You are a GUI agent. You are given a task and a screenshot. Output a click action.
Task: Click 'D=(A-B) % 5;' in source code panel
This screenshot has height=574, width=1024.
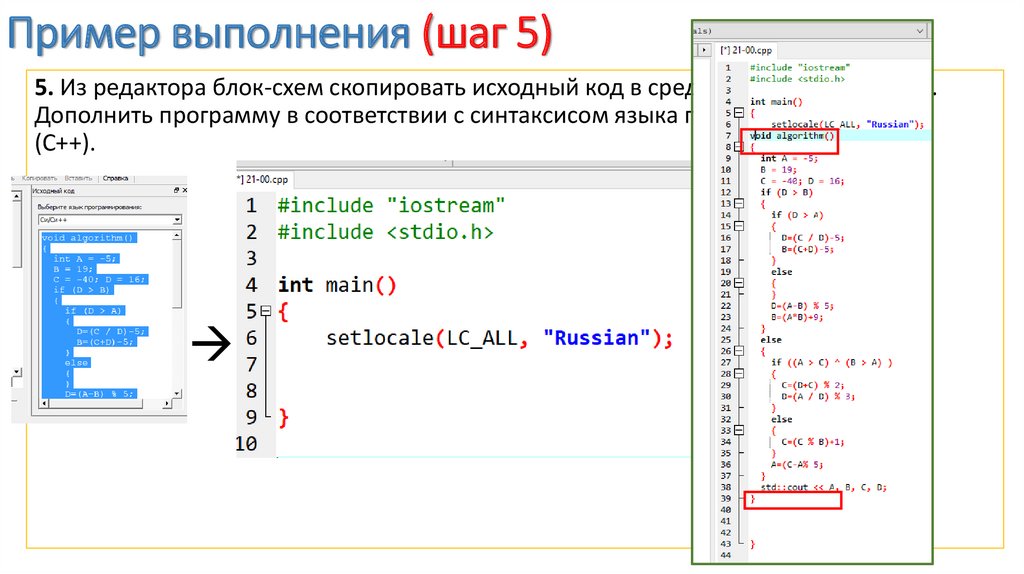[100, 394]
